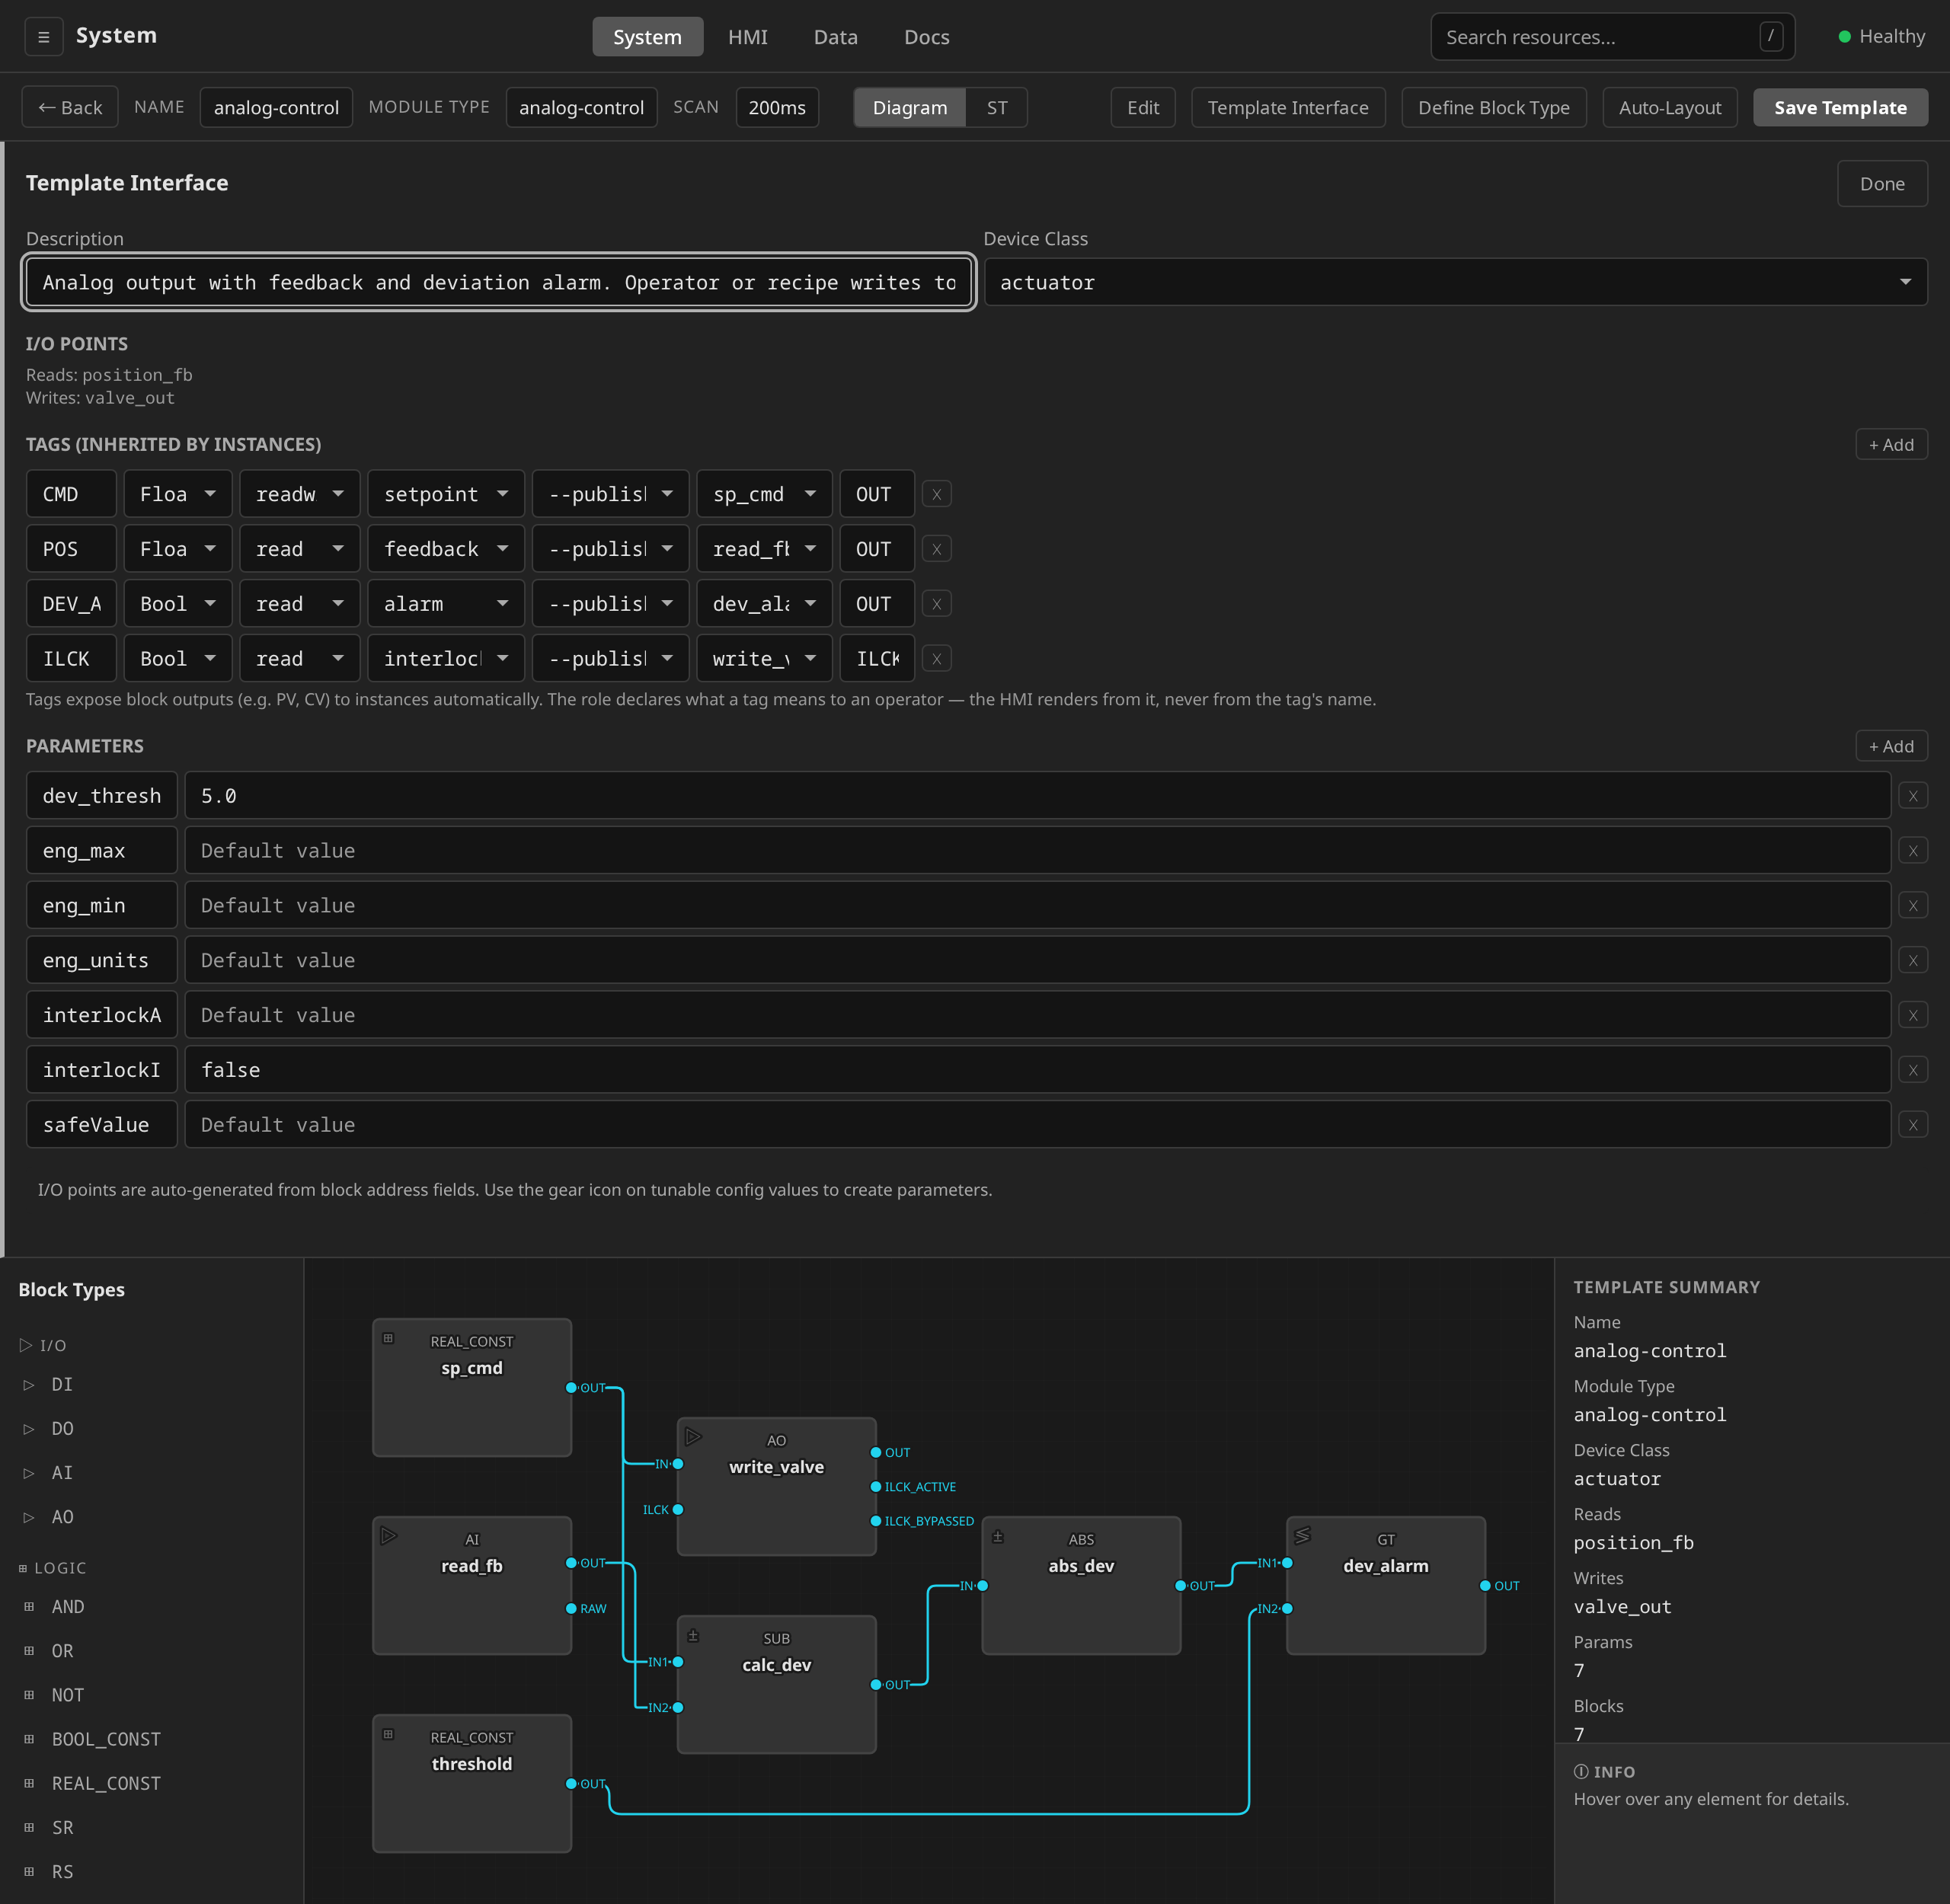Open the HMI tab
This screenshot has height=1904, width=1950.
(748, 37)
